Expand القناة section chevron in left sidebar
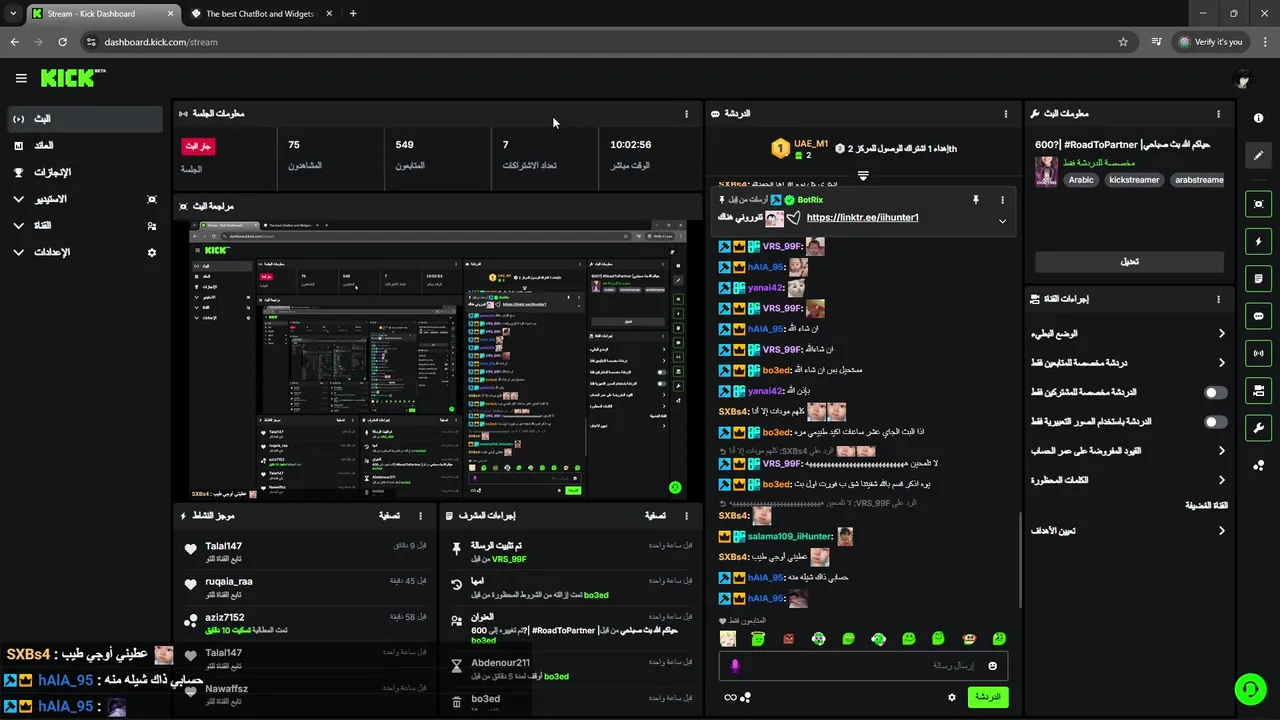Screen dimensions: 1280x720 pos(18,226)
